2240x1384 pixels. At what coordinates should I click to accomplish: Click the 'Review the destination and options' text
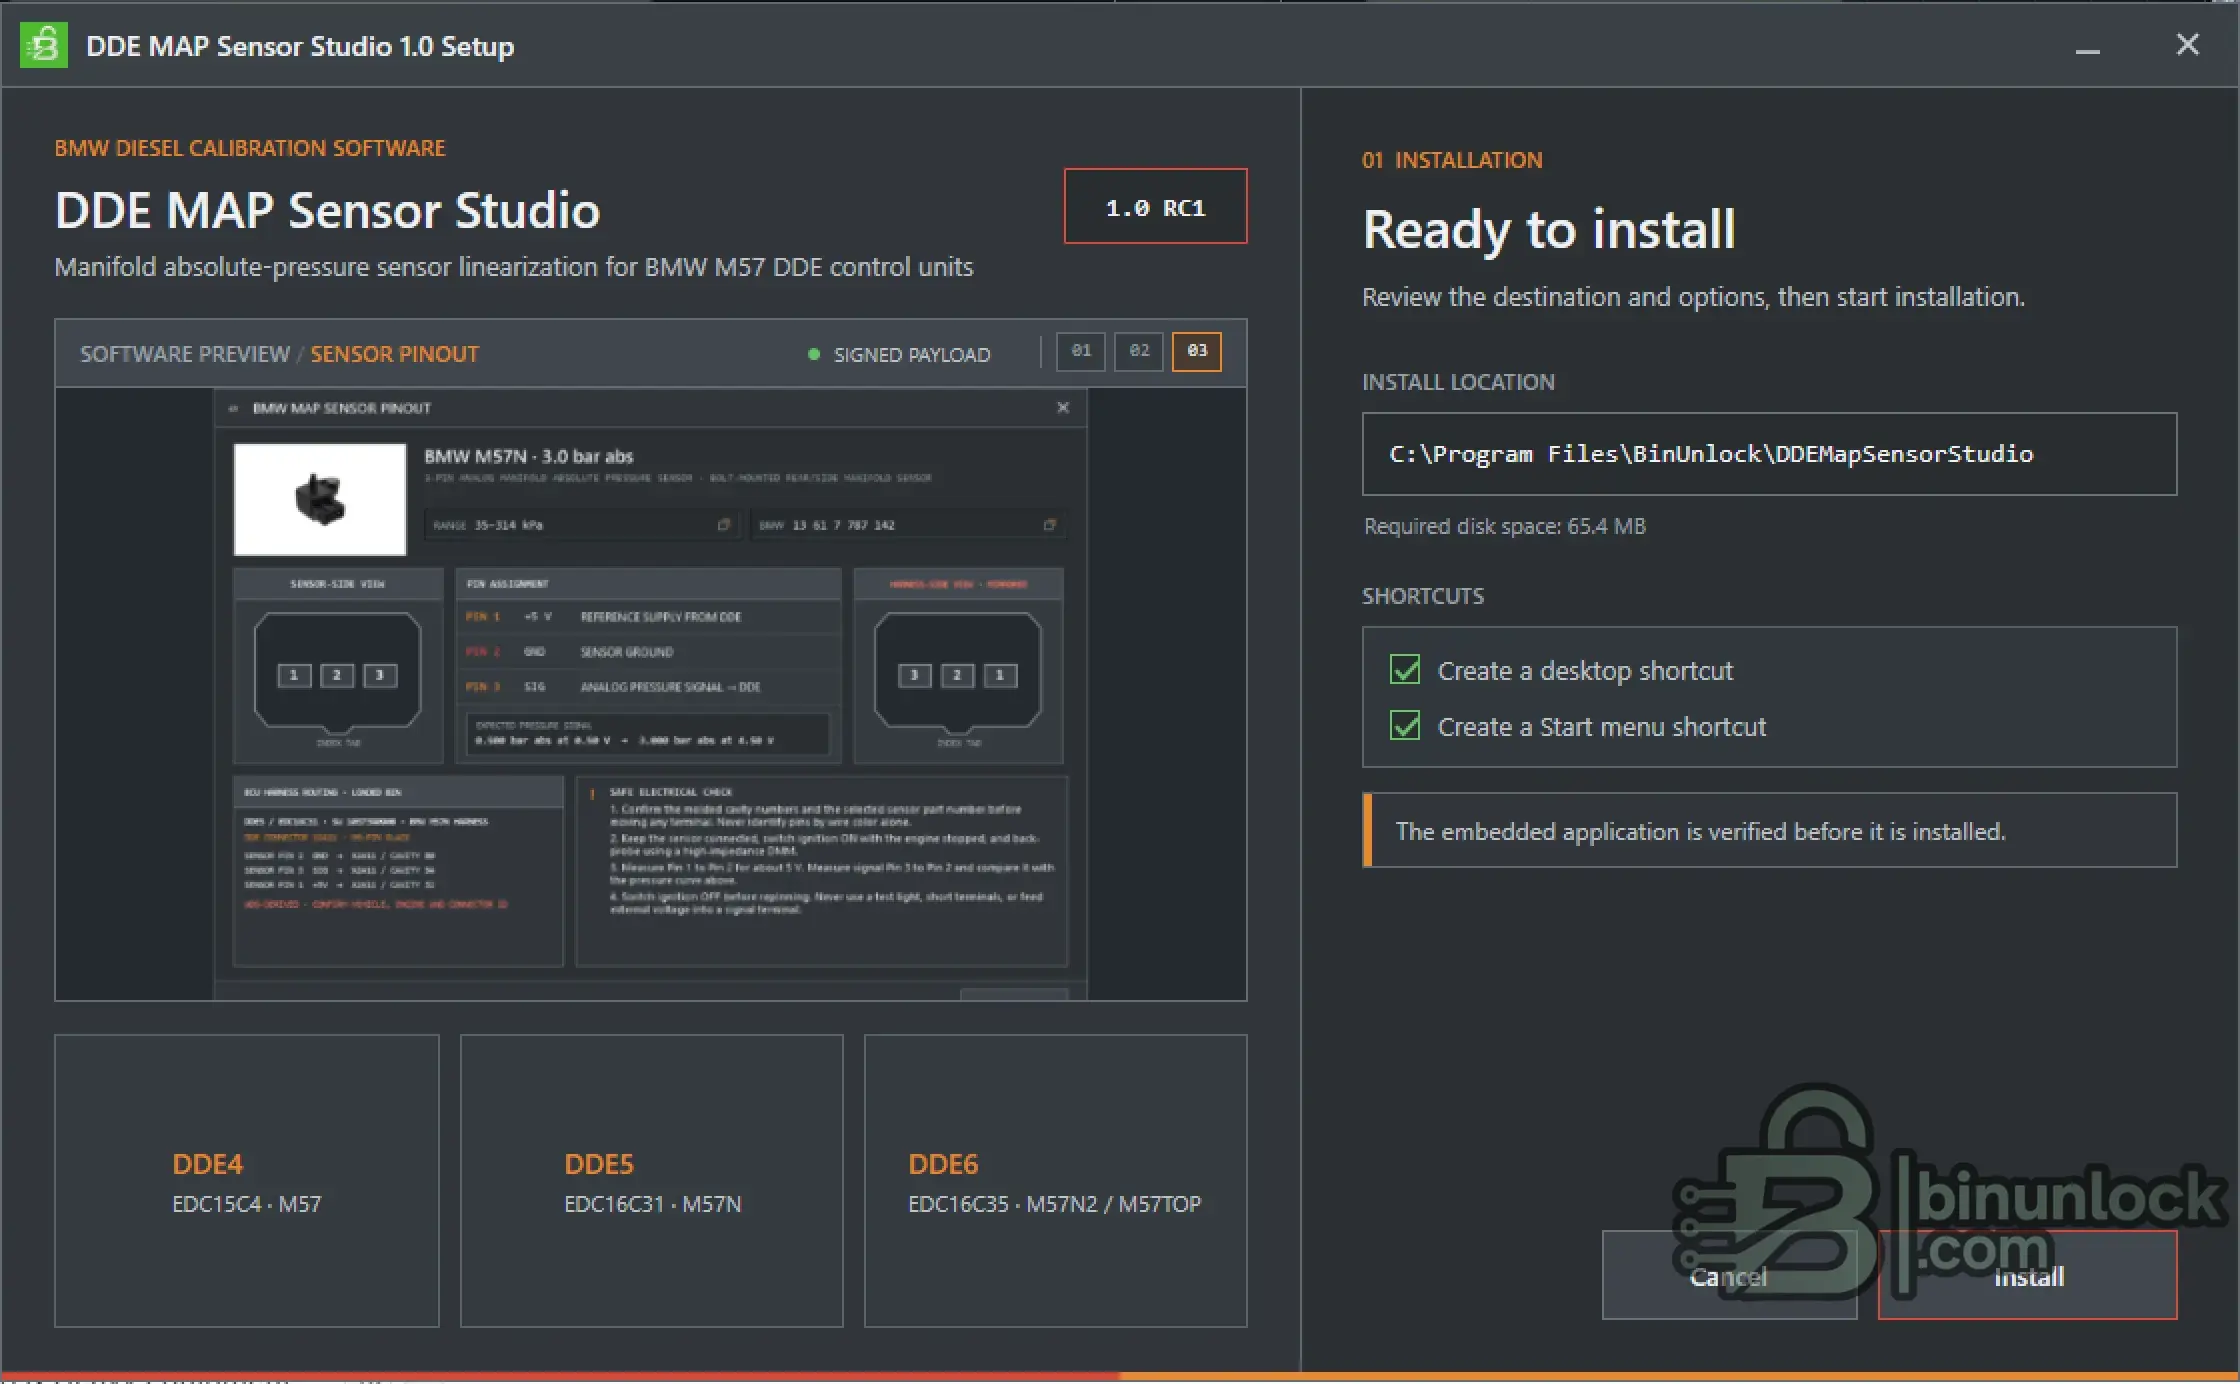click(x=1693, y=297)
